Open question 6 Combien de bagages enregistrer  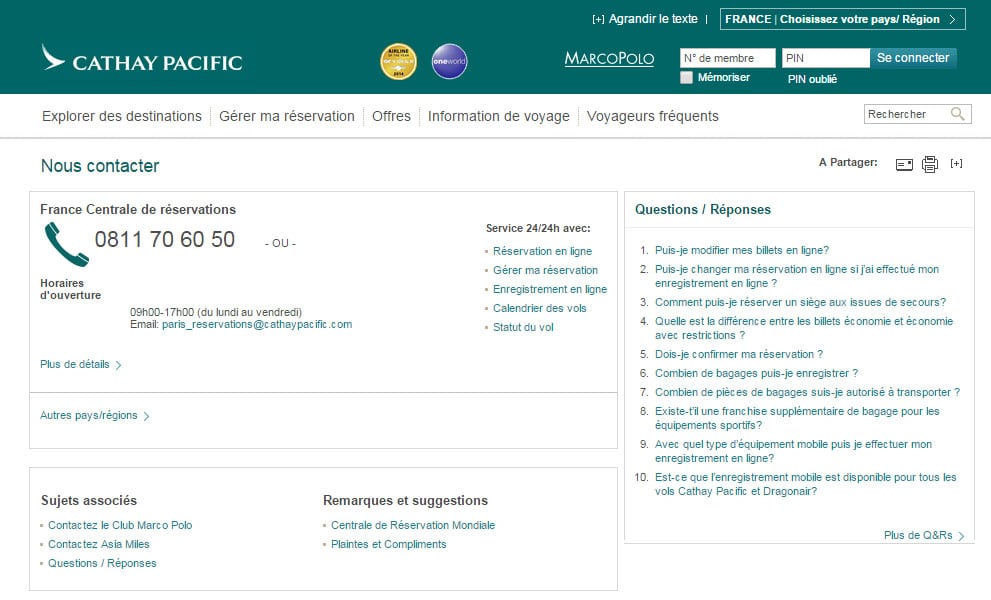tap(757, 373)
